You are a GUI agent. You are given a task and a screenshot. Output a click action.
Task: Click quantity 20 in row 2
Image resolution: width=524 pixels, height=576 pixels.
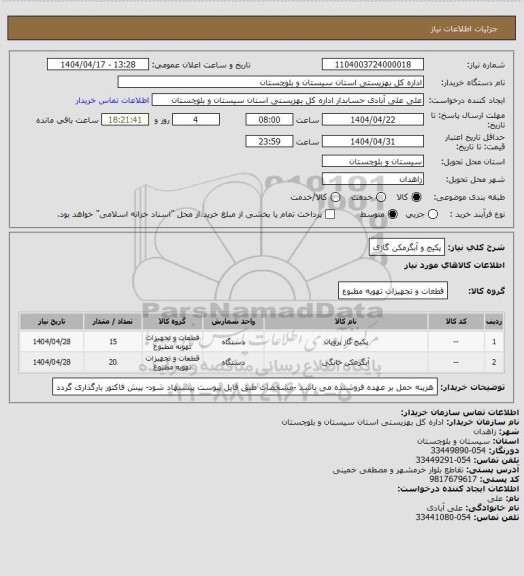(x=113, y=362)
